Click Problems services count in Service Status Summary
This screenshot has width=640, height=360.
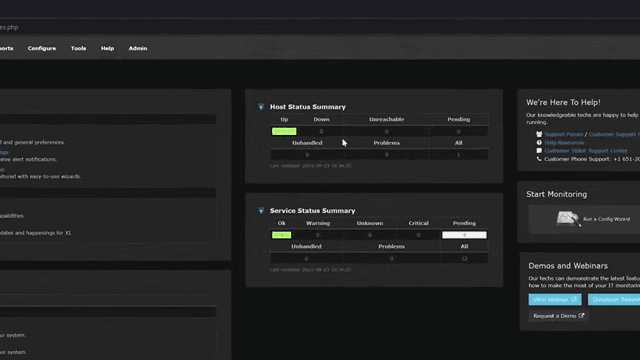pyautogui.click(x=391, y=258)
